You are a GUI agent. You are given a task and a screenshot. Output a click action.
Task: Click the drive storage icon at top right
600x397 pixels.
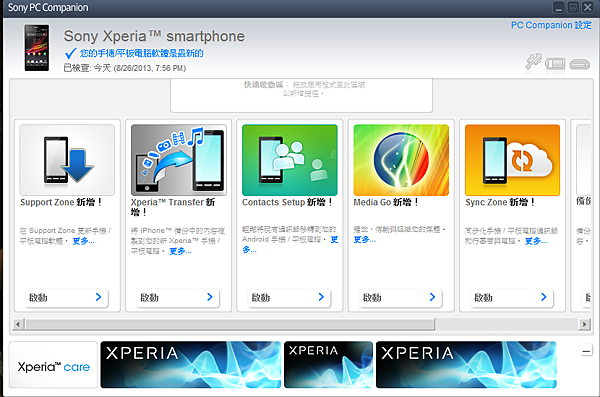pyautogui.click(x=580, y=64)
